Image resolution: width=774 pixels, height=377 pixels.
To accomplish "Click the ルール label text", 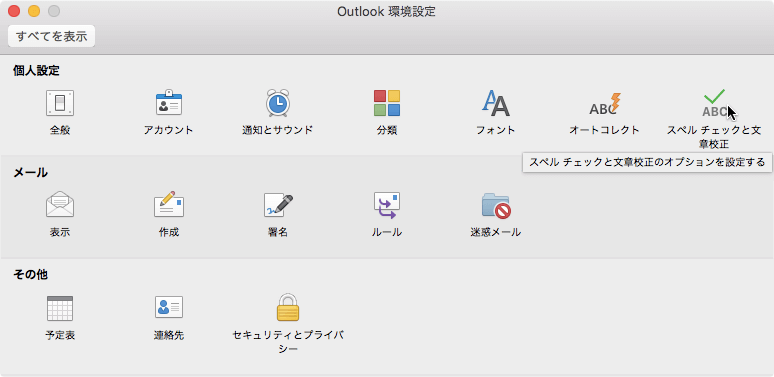I will click(387, 232).
